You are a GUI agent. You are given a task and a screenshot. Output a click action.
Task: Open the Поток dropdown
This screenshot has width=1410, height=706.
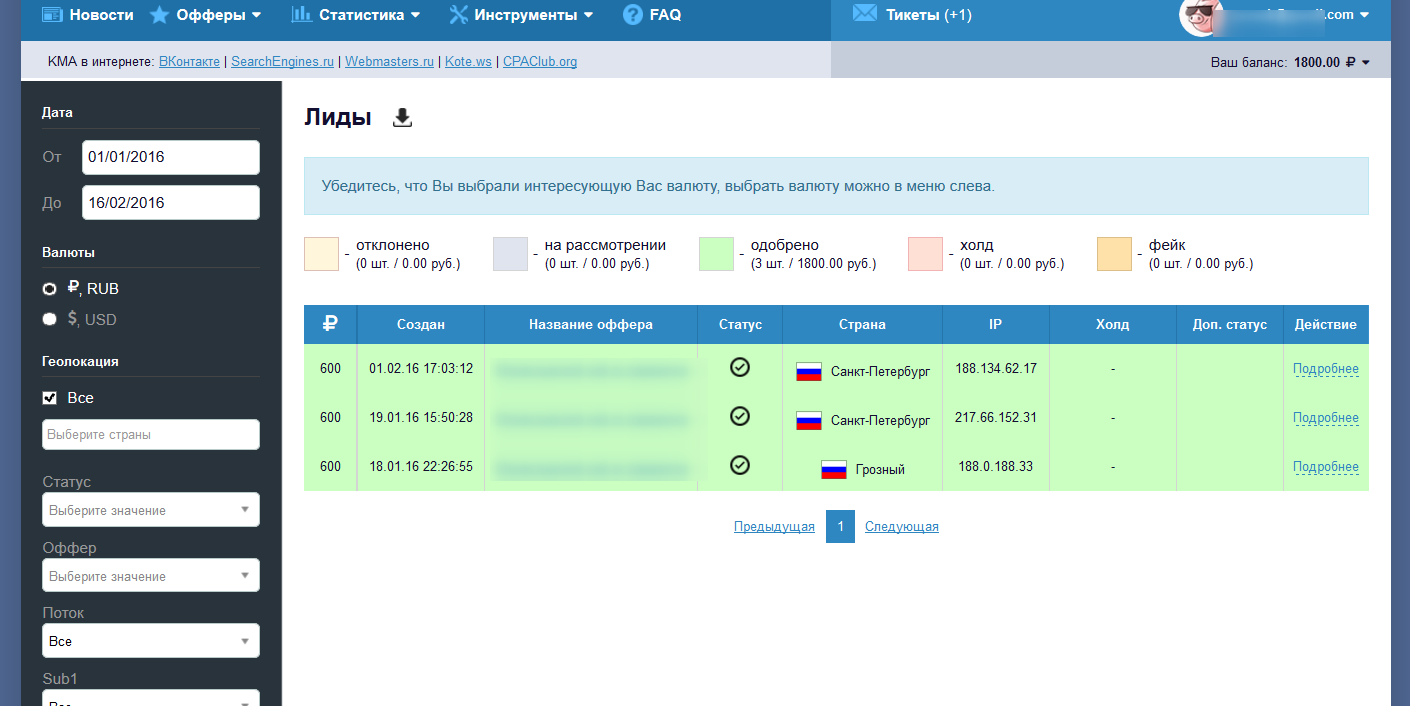[151, 641]
